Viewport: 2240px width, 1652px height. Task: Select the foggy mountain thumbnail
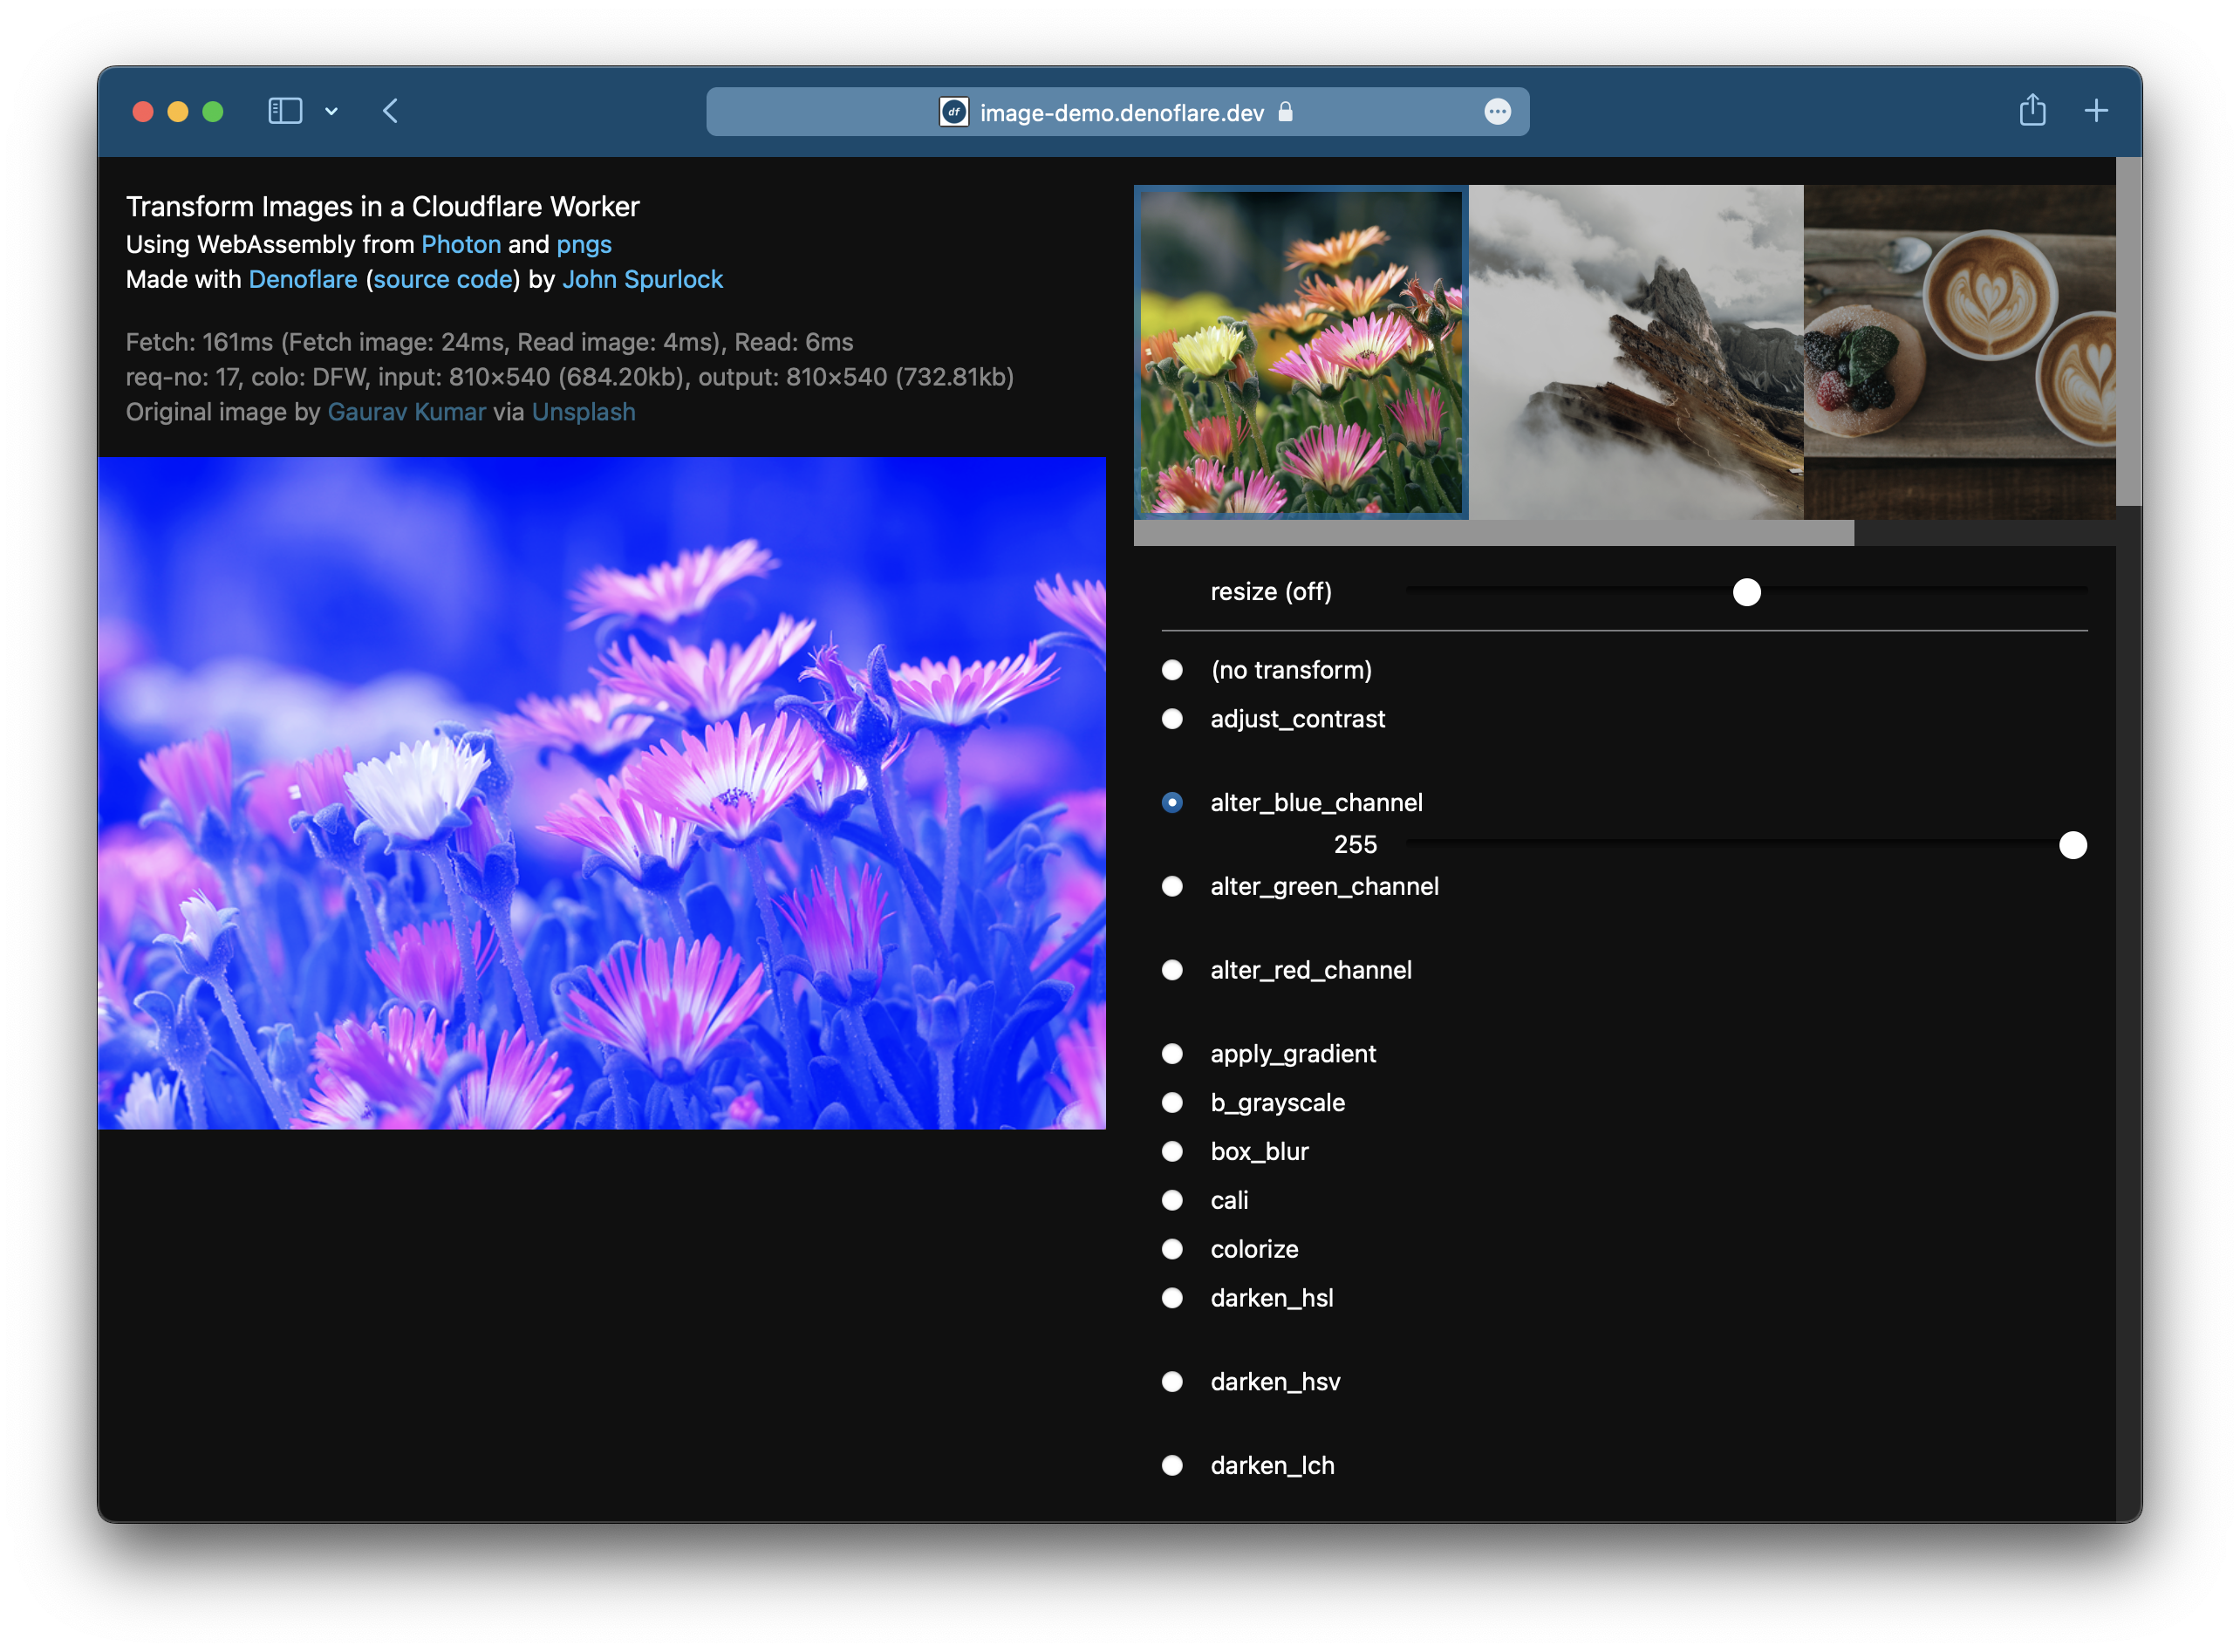(x=1635, y=352)
